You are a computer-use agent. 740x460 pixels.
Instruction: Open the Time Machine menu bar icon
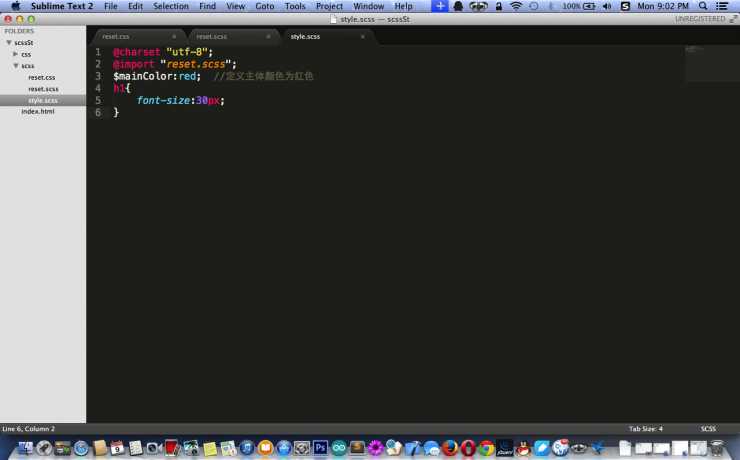[x=534, y=6]
